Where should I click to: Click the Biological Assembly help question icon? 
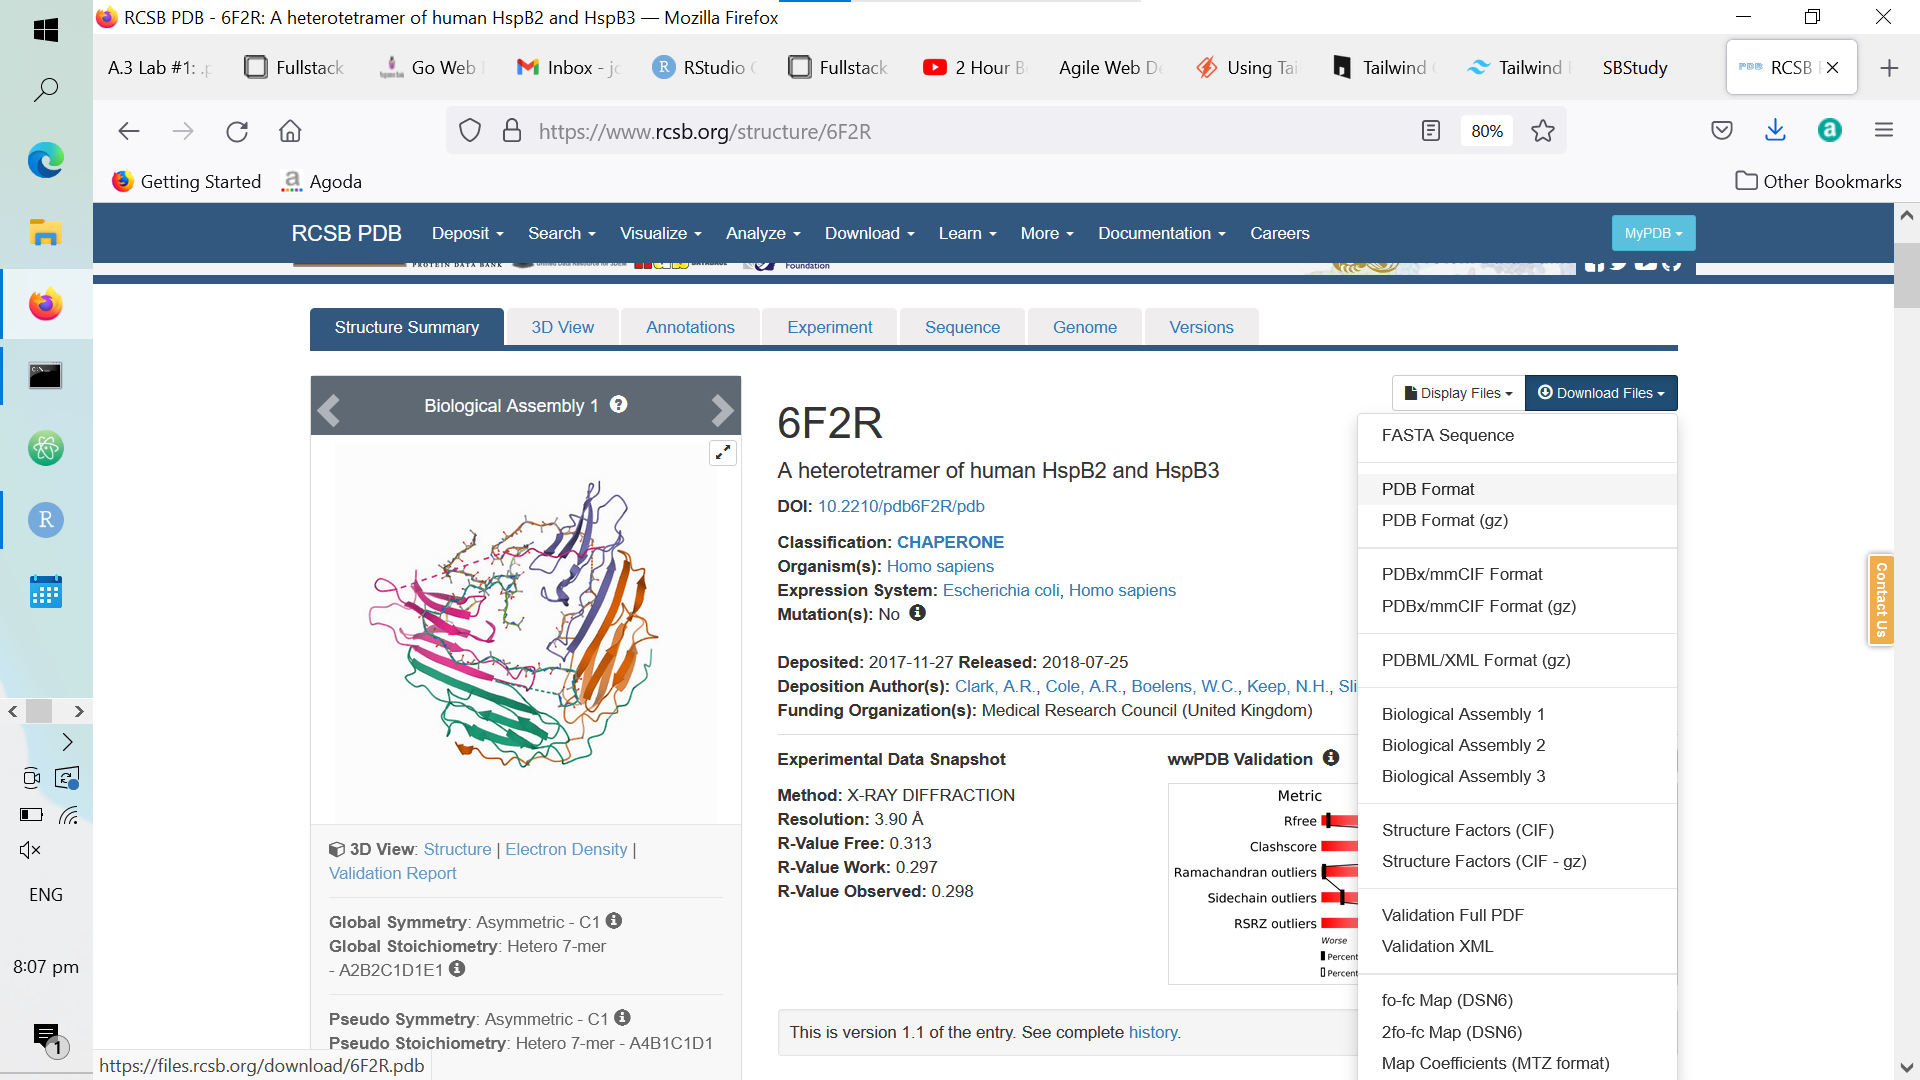pyautogui.click(x=619, y=405)
